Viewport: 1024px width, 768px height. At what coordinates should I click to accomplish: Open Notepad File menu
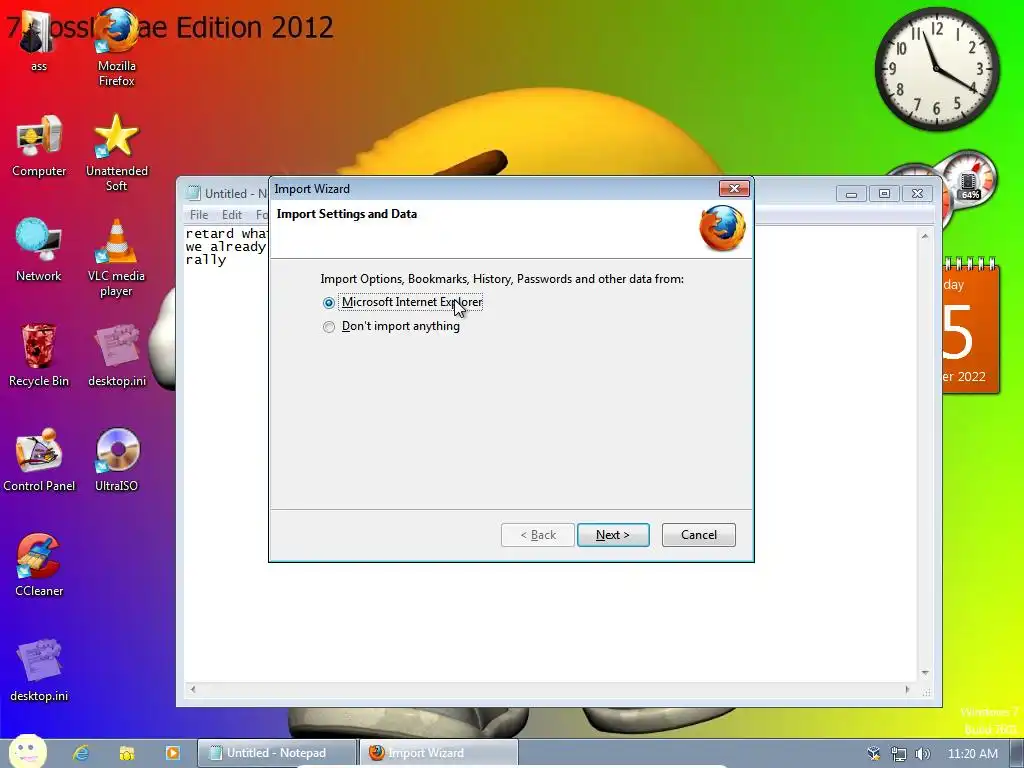(199, 215)
